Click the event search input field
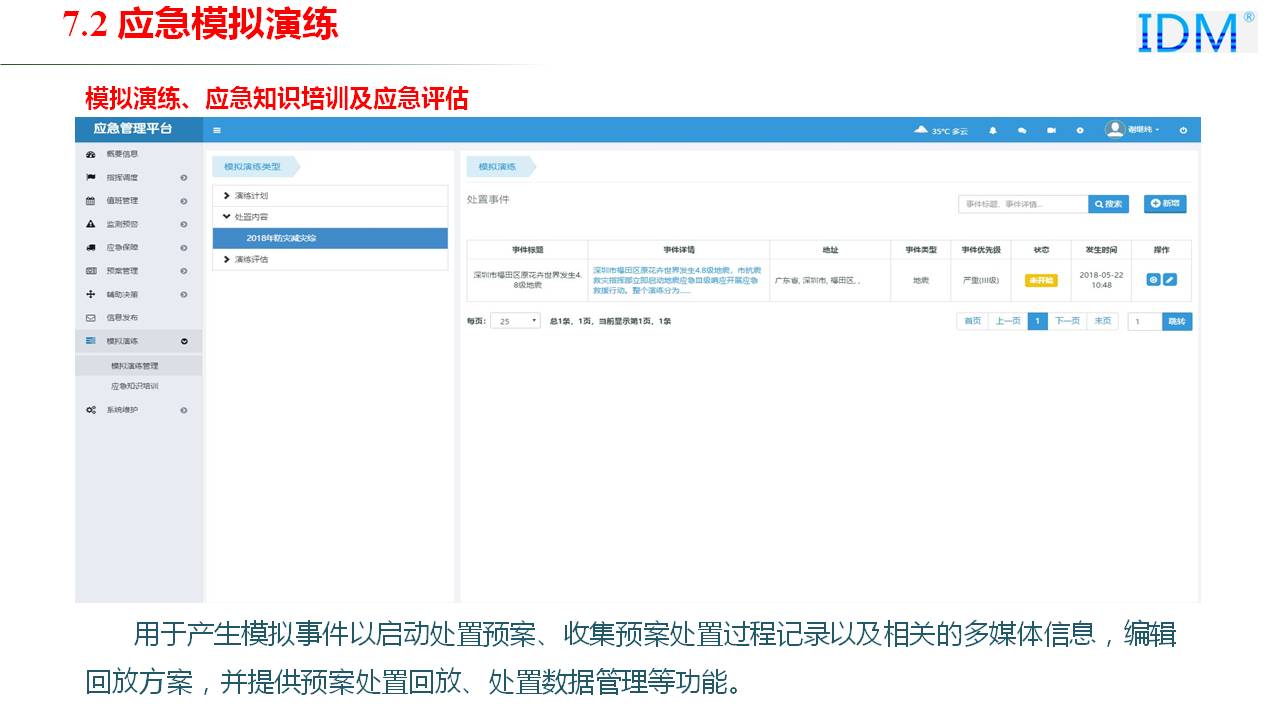Image resolution: width=1280 pixels, height=720 pixels. pyautogui.click(x=1022, y=204)
